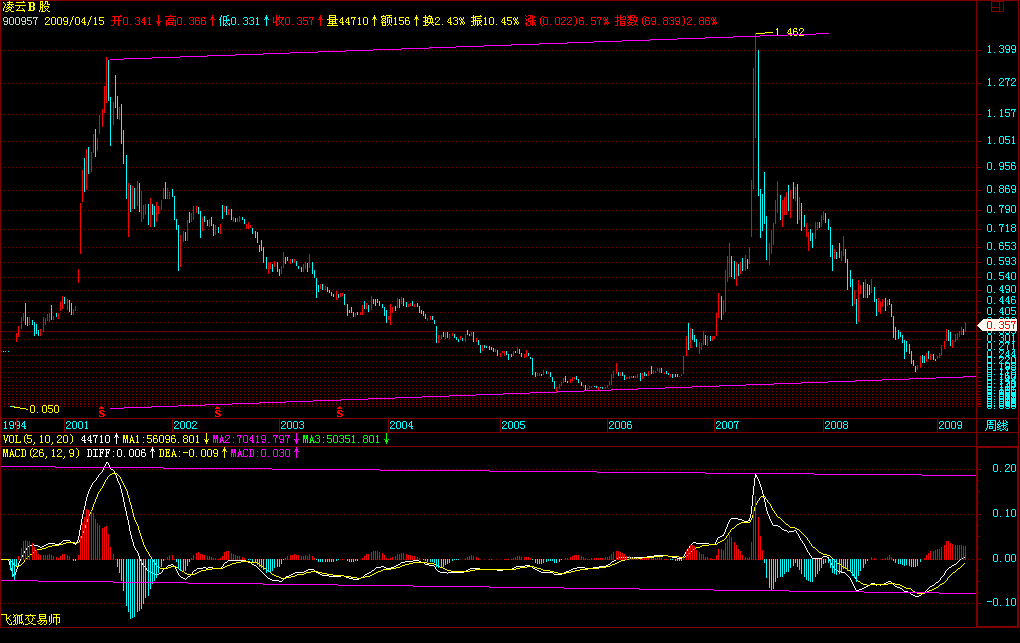
Task: Click the DIFF:0.006 value
Action: click(x=116, y=453)
